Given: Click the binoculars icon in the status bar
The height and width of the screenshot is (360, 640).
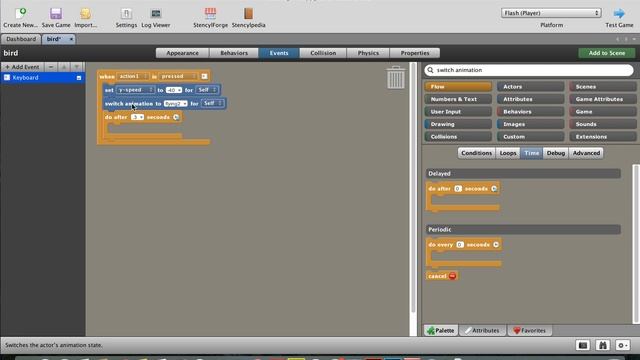Looking at the screenshot, I should [602, 345].
